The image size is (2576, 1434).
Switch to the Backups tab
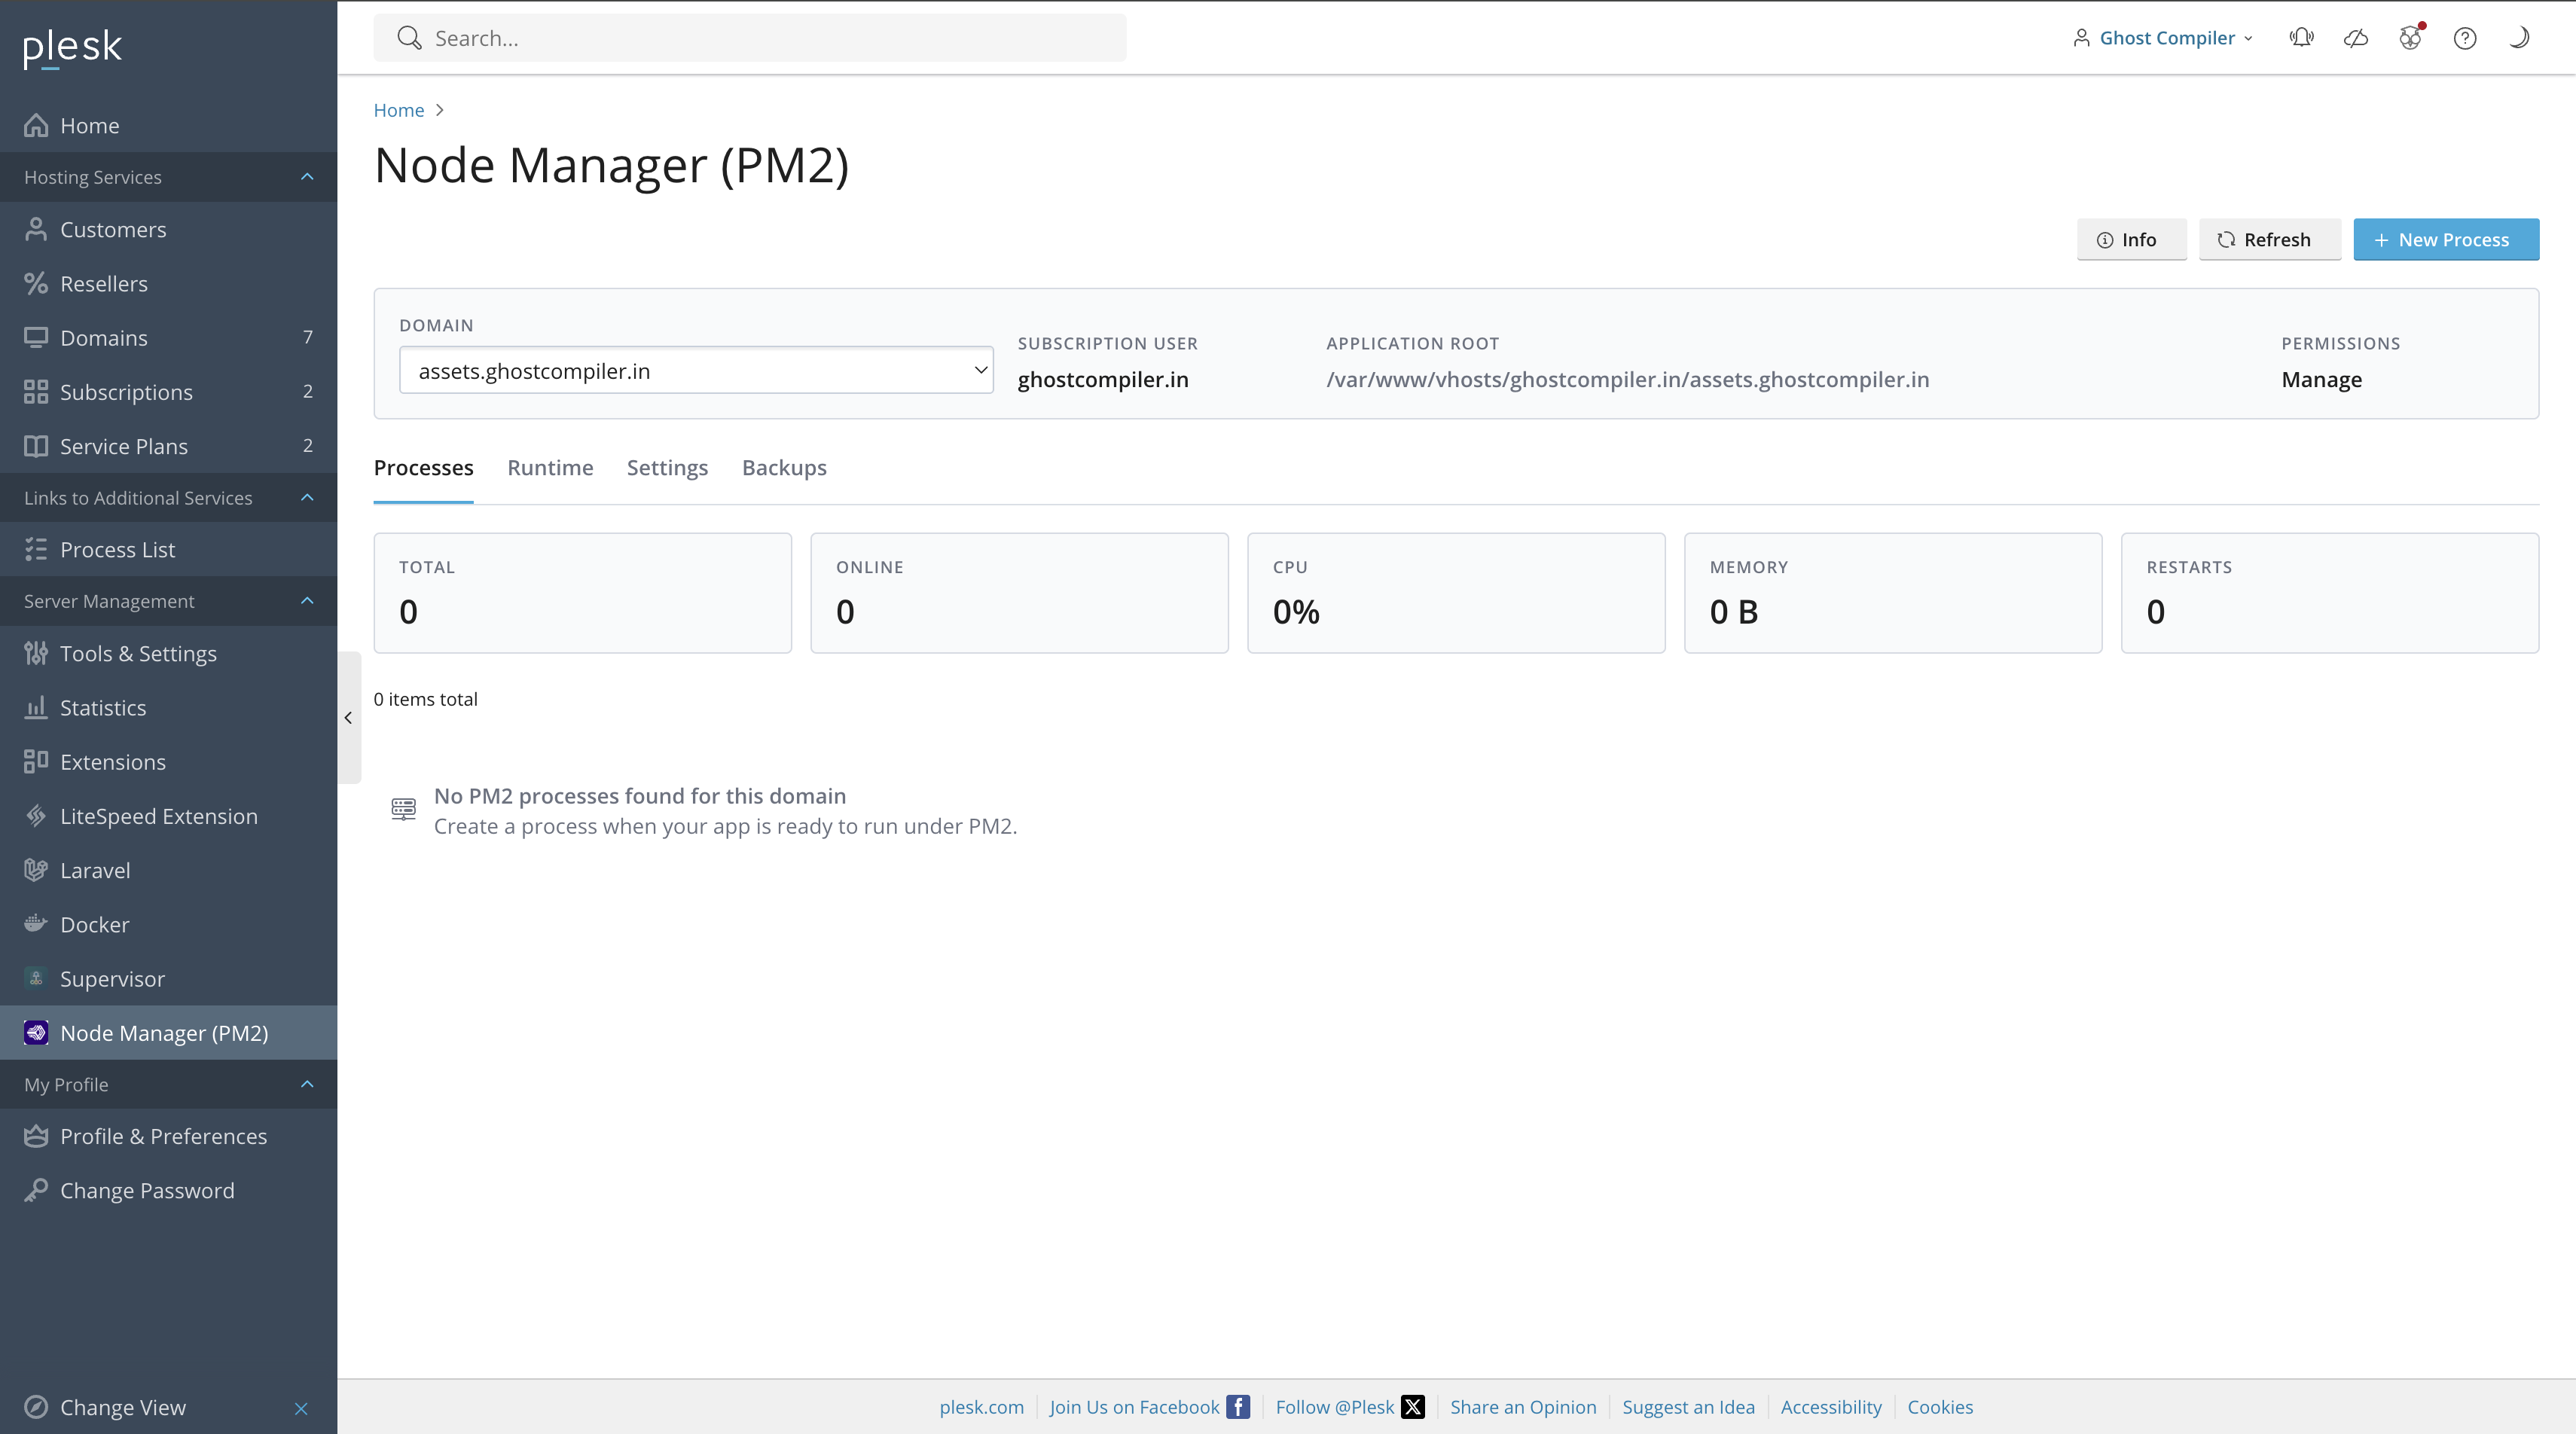pyautogui.click(x=784, y=468)
